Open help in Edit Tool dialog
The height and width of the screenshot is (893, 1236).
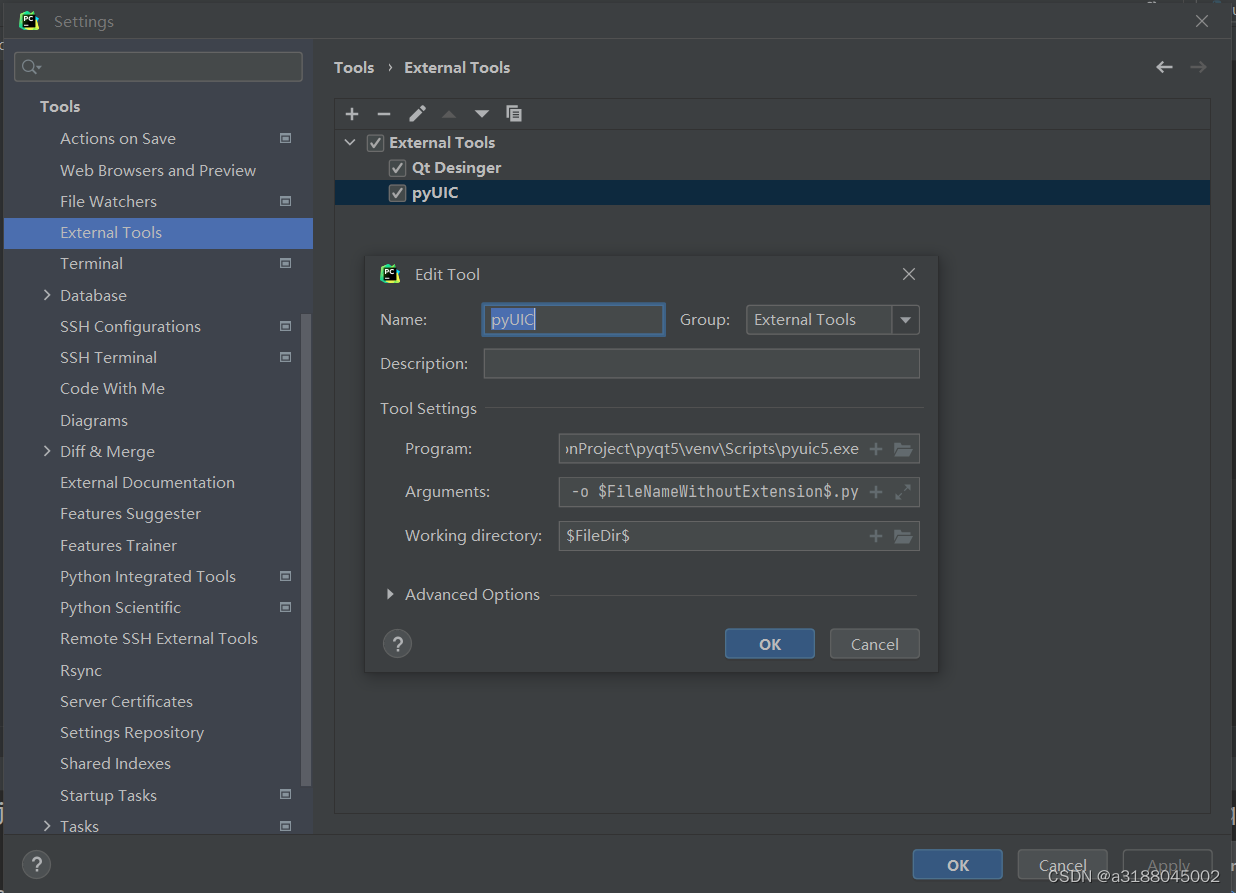pos(397,644)
